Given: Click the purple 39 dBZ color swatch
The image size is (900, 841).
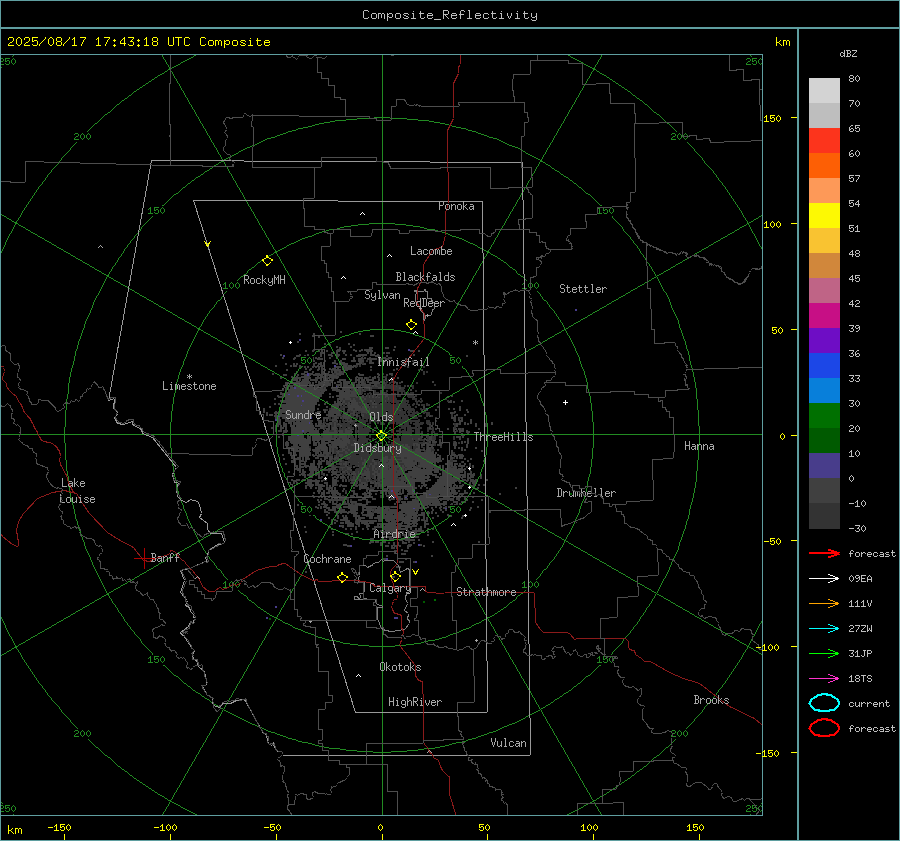Looking at the screenshot, I should pos(824,340).
